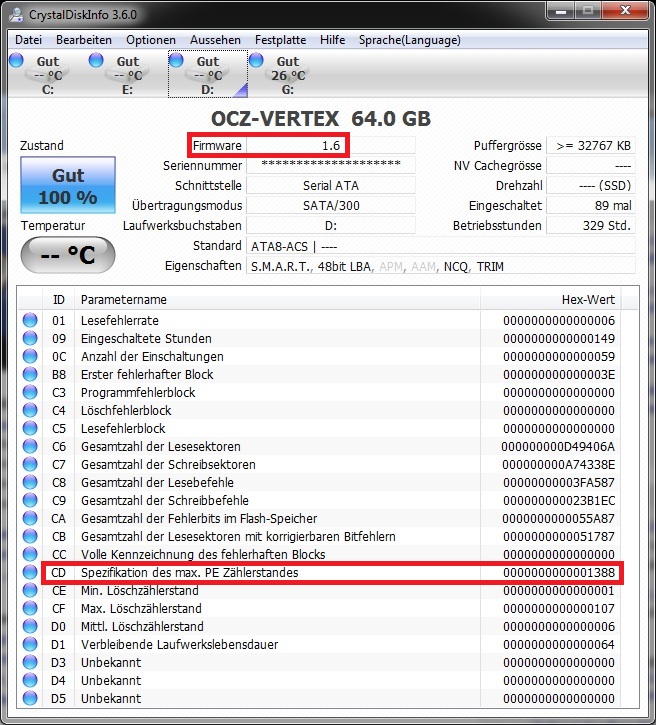Viewport: 656px width, 725px height.
Task: Click status icon for Eingeschaltete Stunden row
Action: 30,338
